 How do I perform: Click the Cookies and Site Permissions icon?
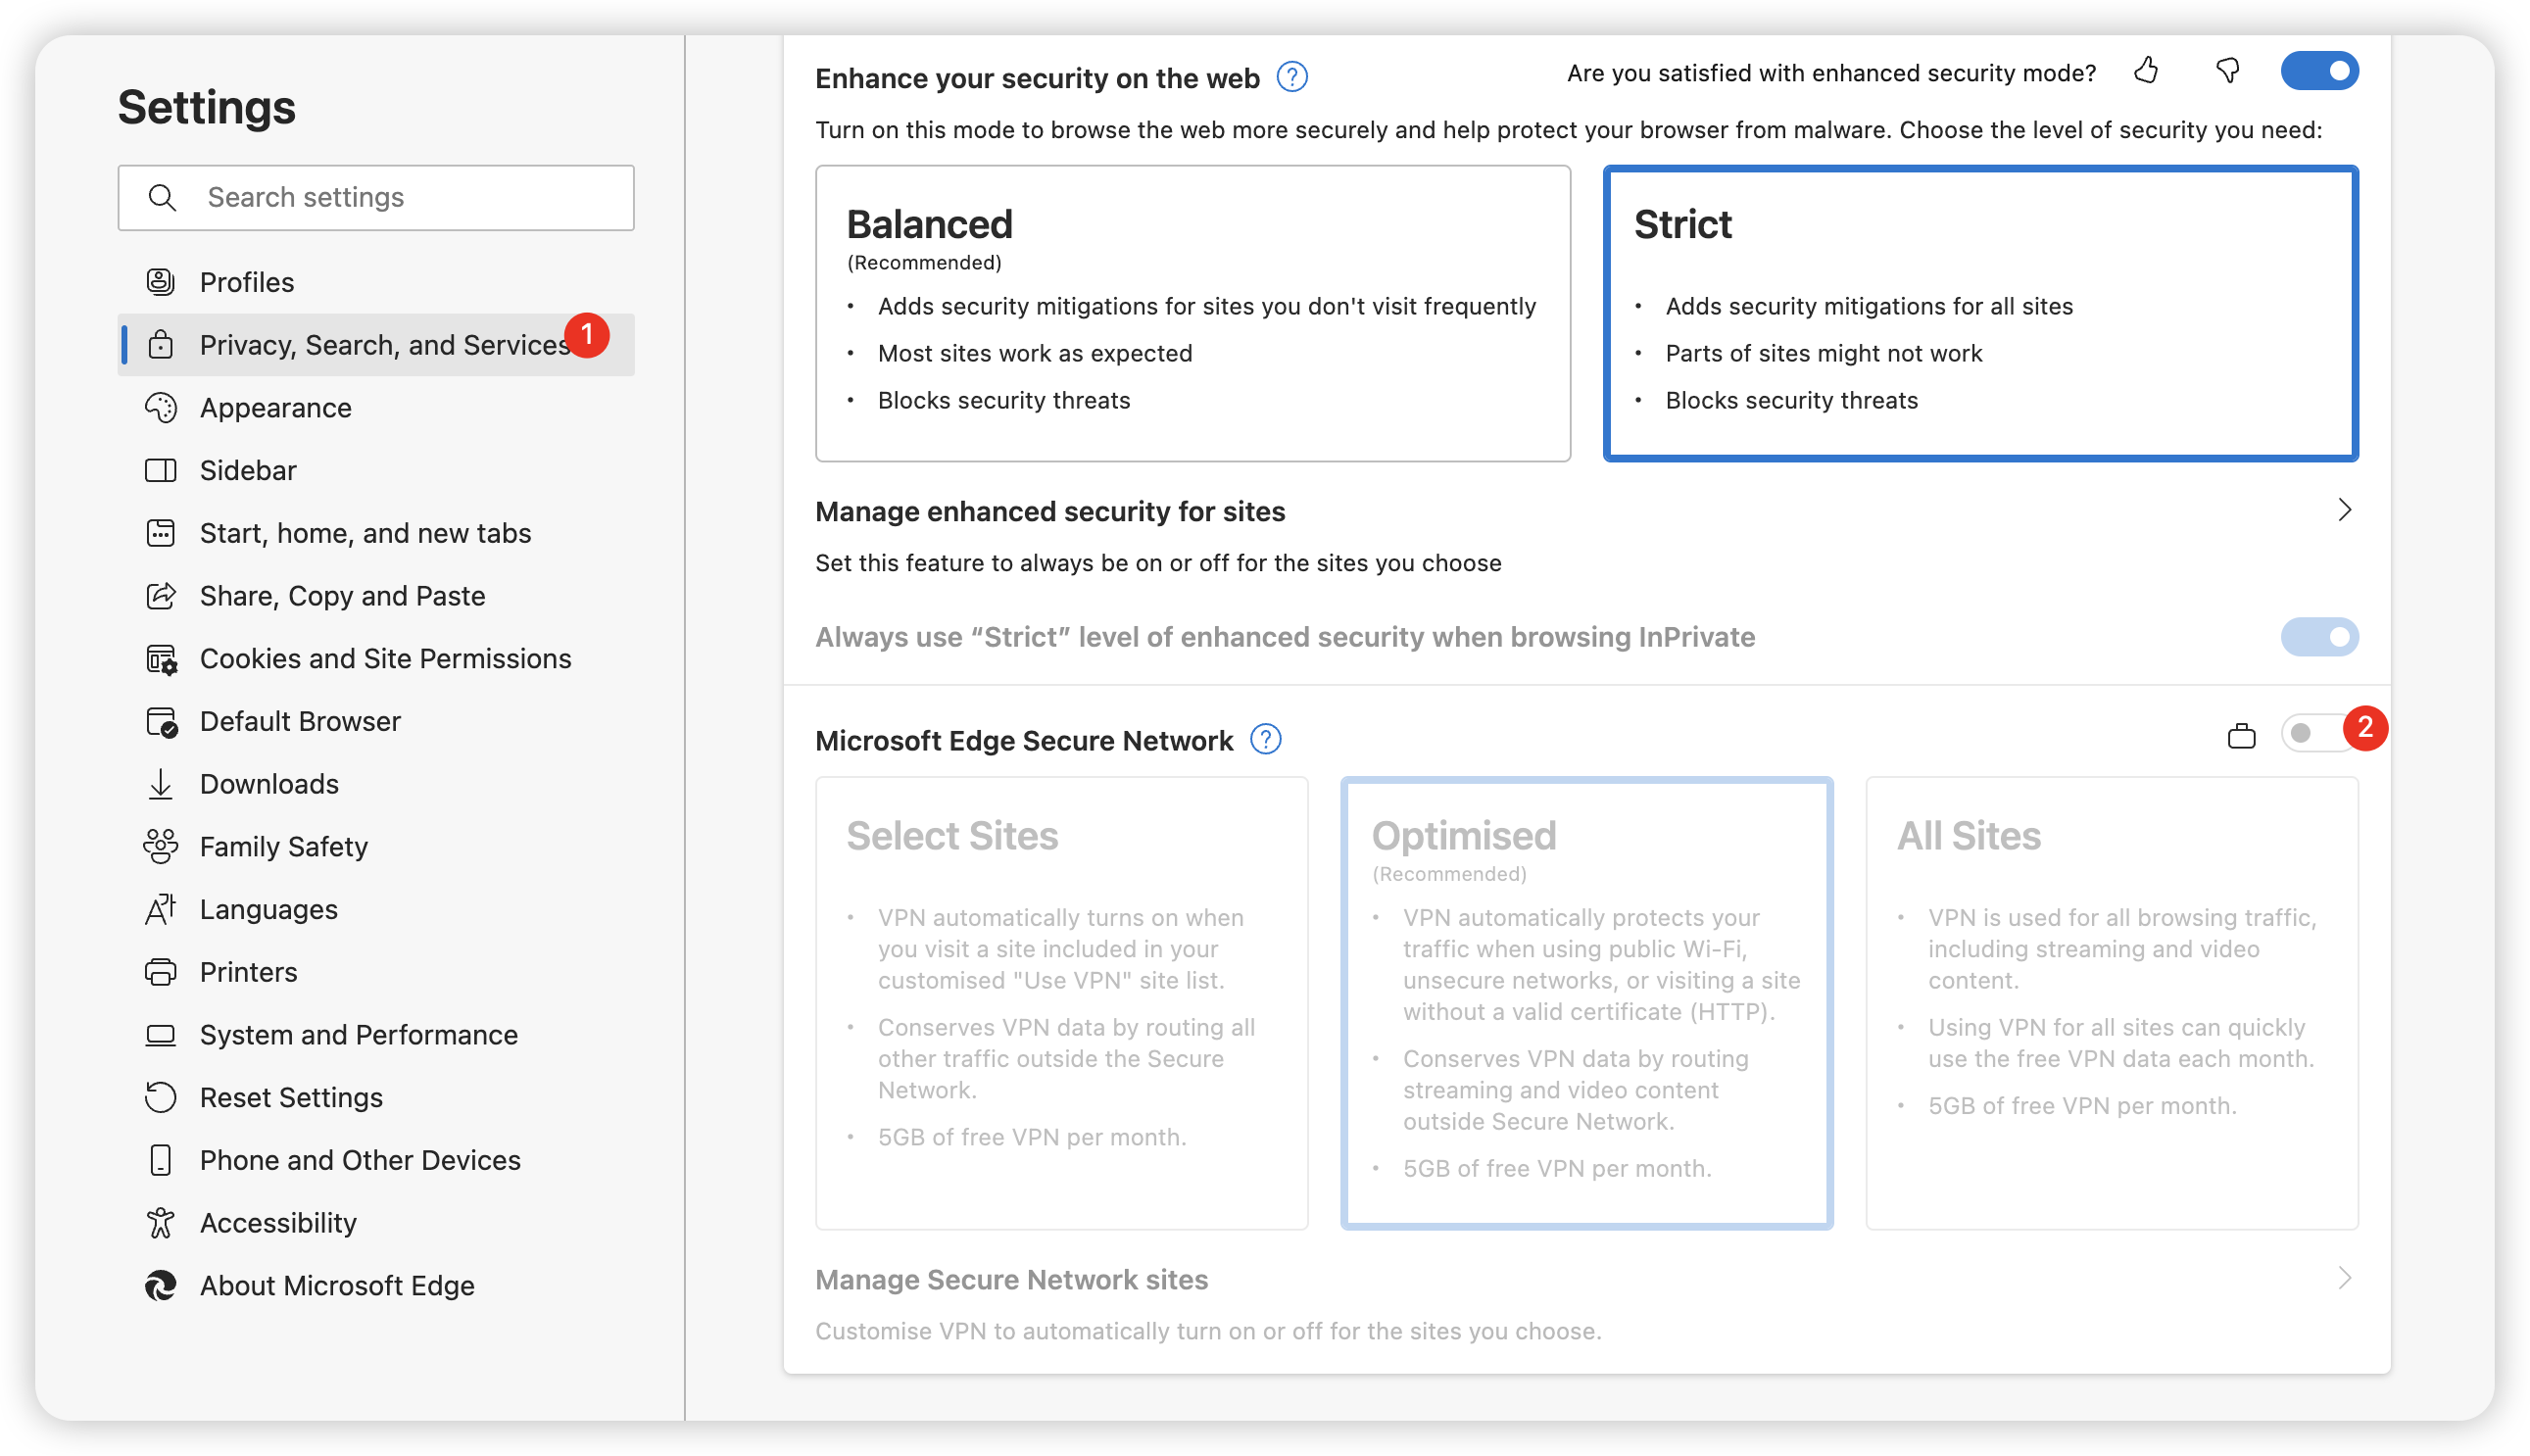coord(161,659)
